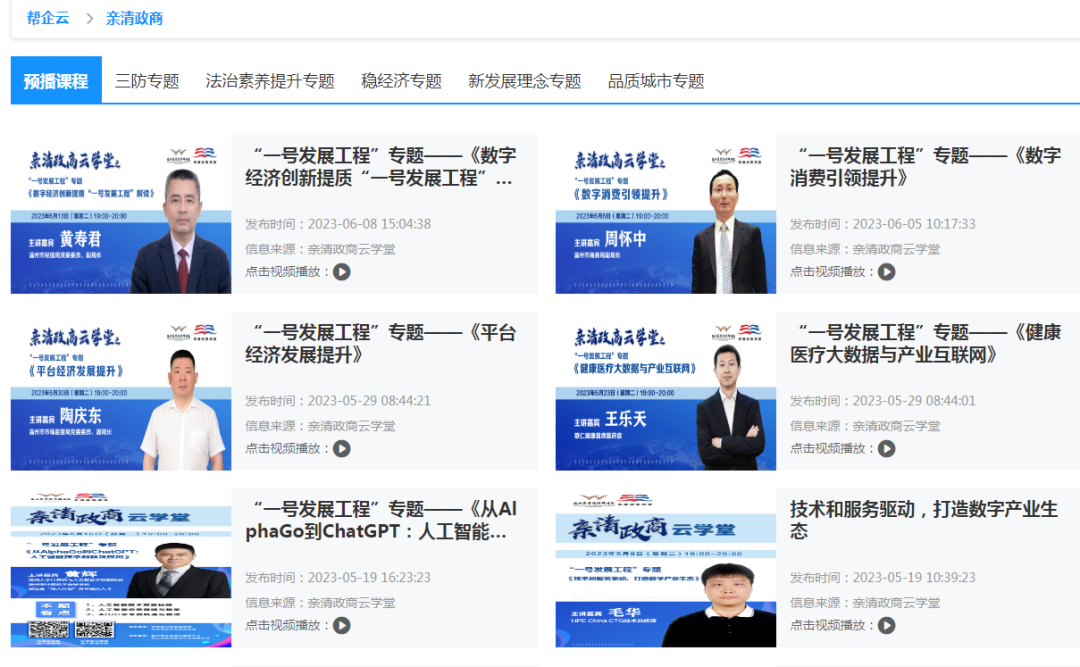Play the 数字消费引领提升 video
The width and height of the screenshot is (1080, 667).
pyautogui.click(x=886, y=271)
